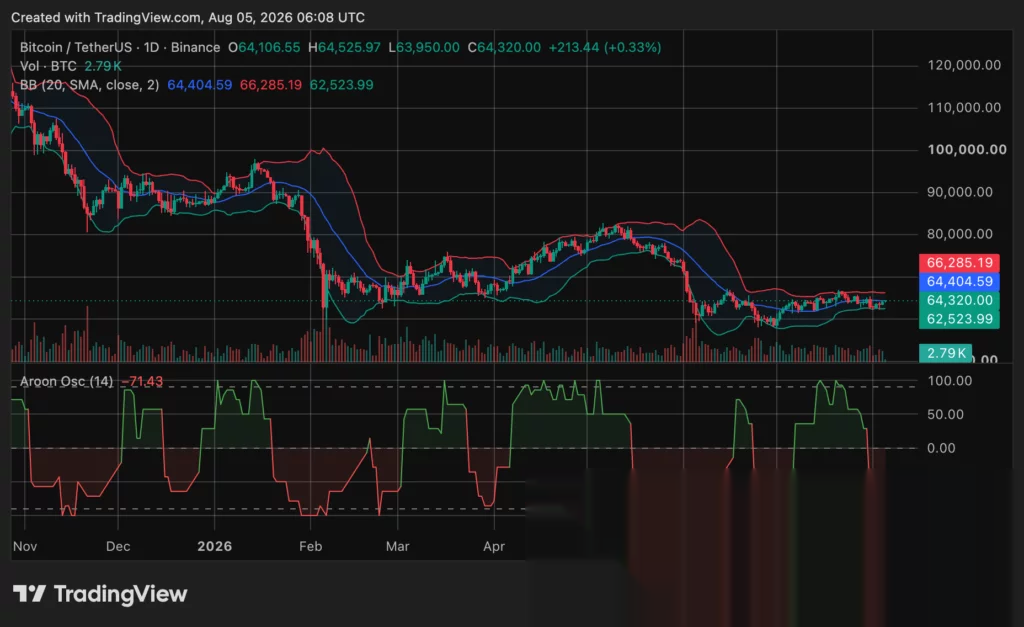Click the Dec time axis label
Viewport: 1024px width, 627px height.
(x=118, y=546)
